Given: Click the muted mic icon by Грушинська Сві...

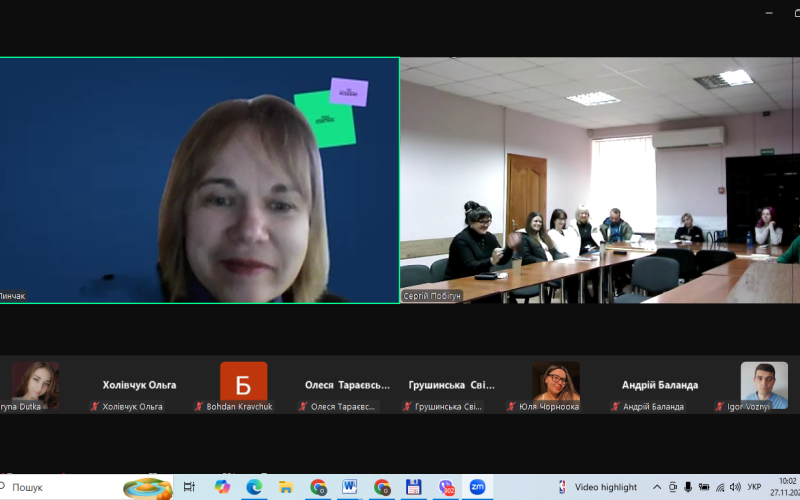Looking at the screenshot, I should point(407,407).
